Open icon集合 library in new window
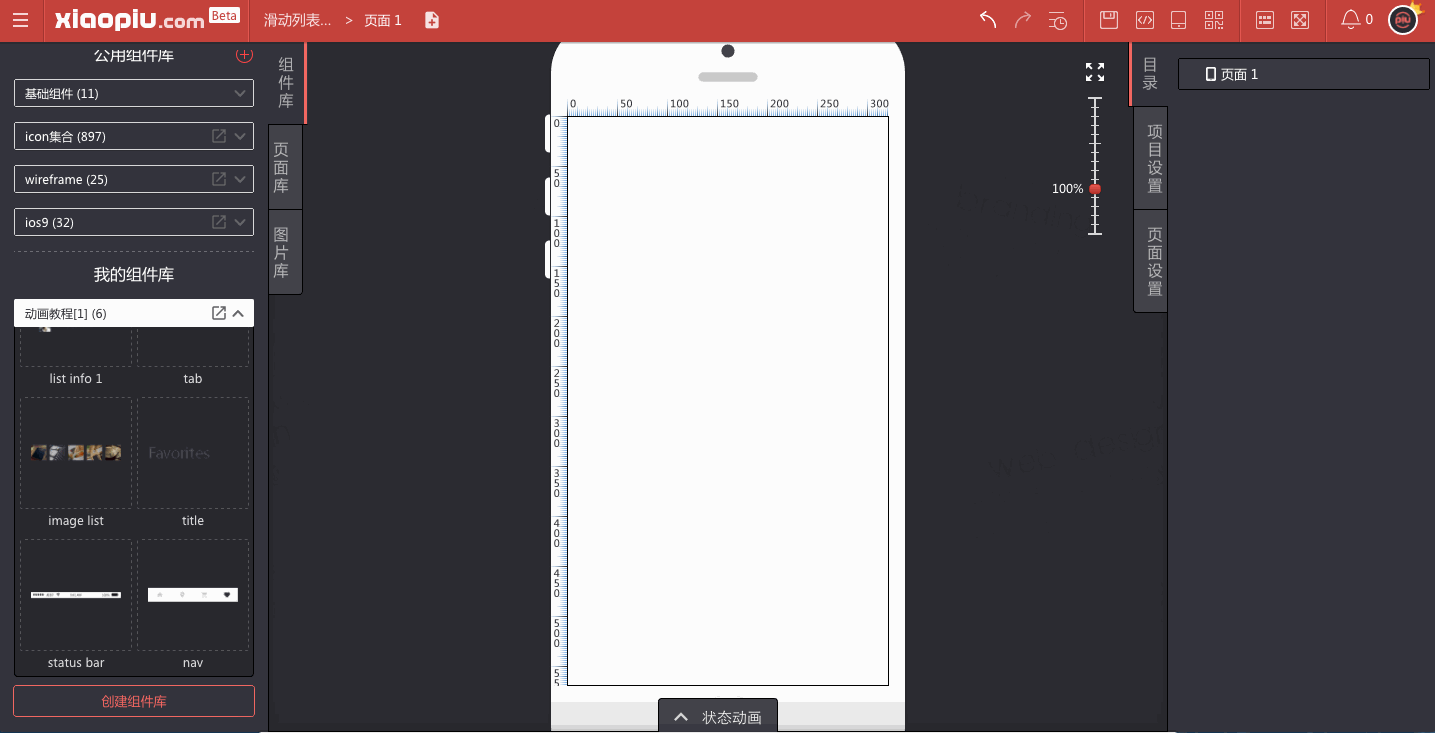 click(x=218, y=136)
